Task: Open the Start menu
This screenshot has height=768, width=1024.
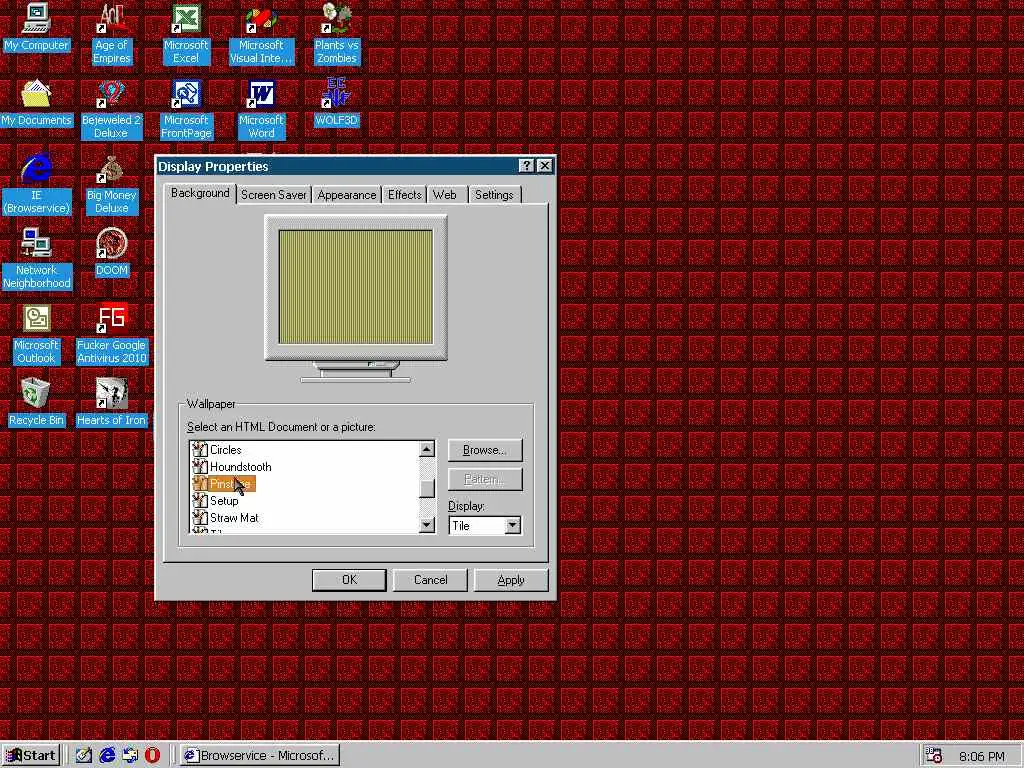Action: pos(31,756)
